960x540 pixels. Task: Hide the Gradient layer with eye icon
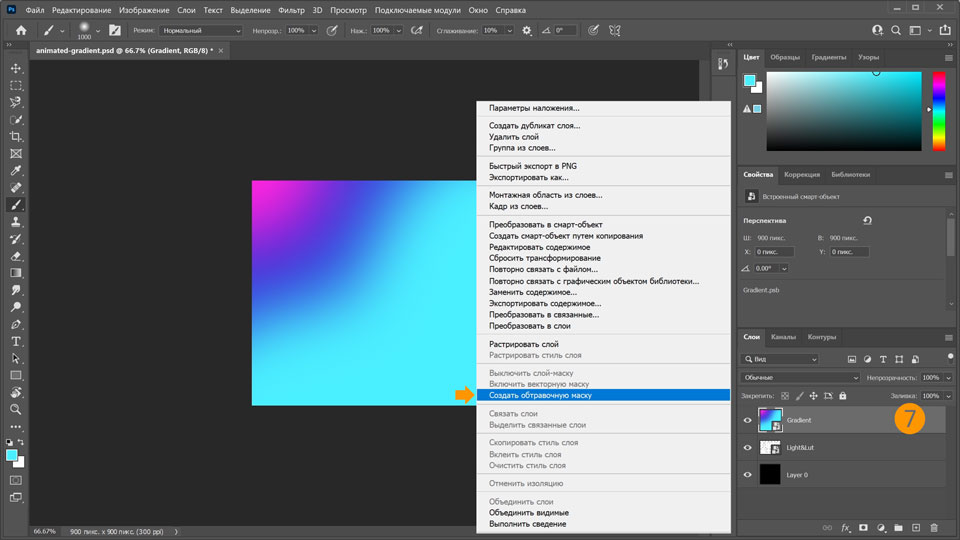[x=747, y=421]
